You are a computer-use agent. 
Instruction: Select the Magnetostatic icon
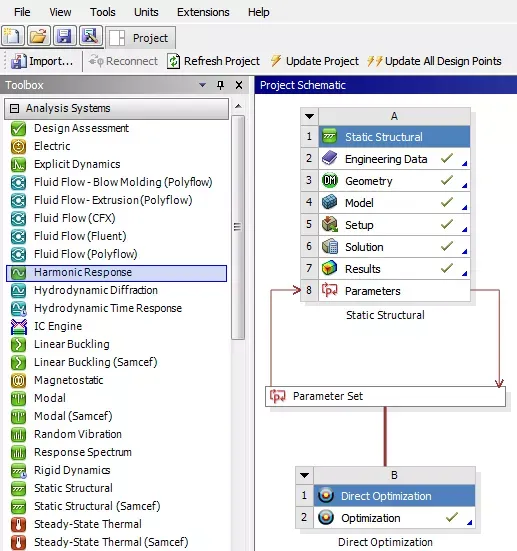[18, 380]
